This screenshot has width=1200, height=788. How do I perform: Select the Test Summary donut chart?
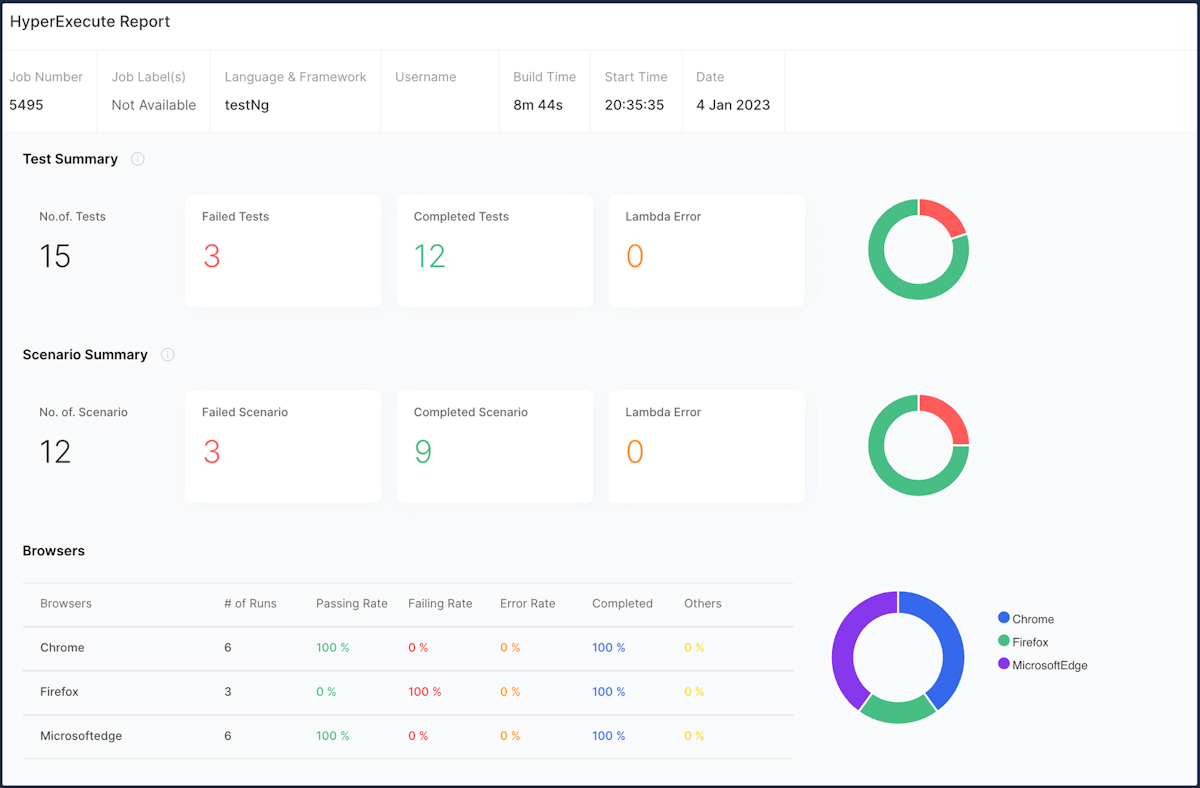click(918, 249)
